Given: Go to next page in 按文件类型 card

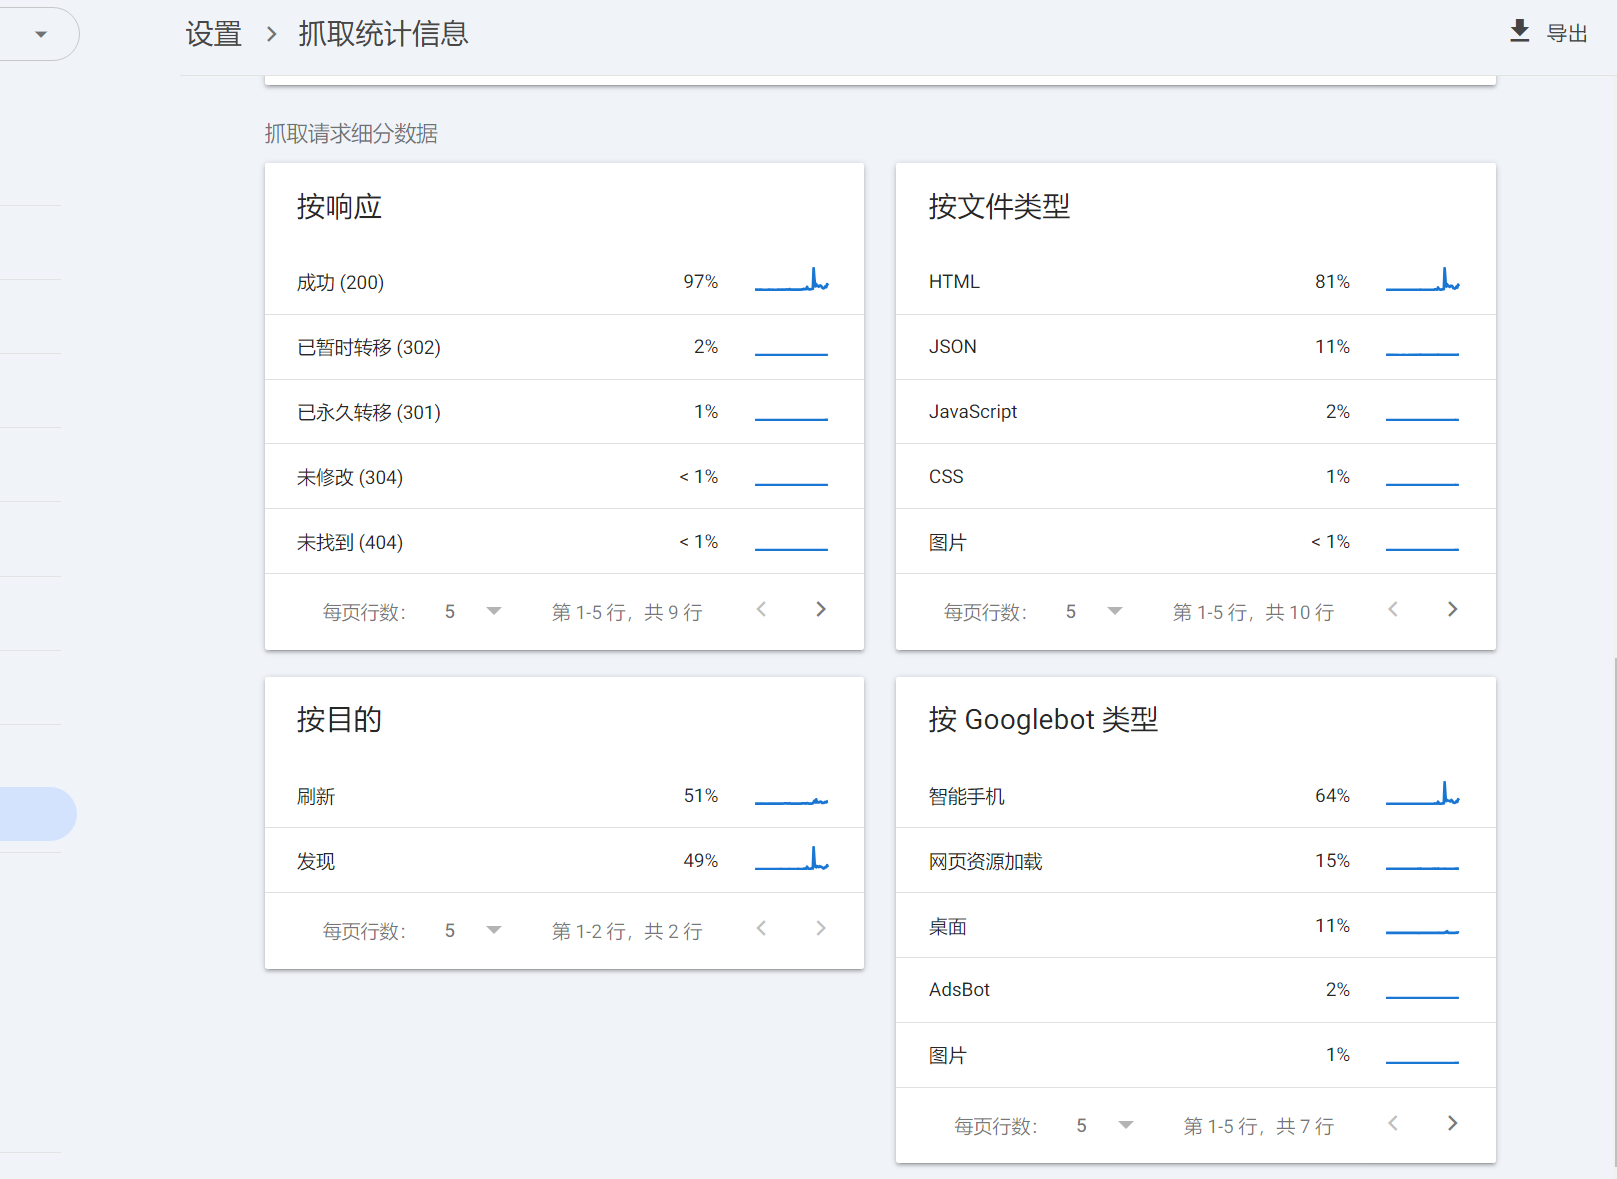Looking at the screenshot, I should [x=1453, y=609].
